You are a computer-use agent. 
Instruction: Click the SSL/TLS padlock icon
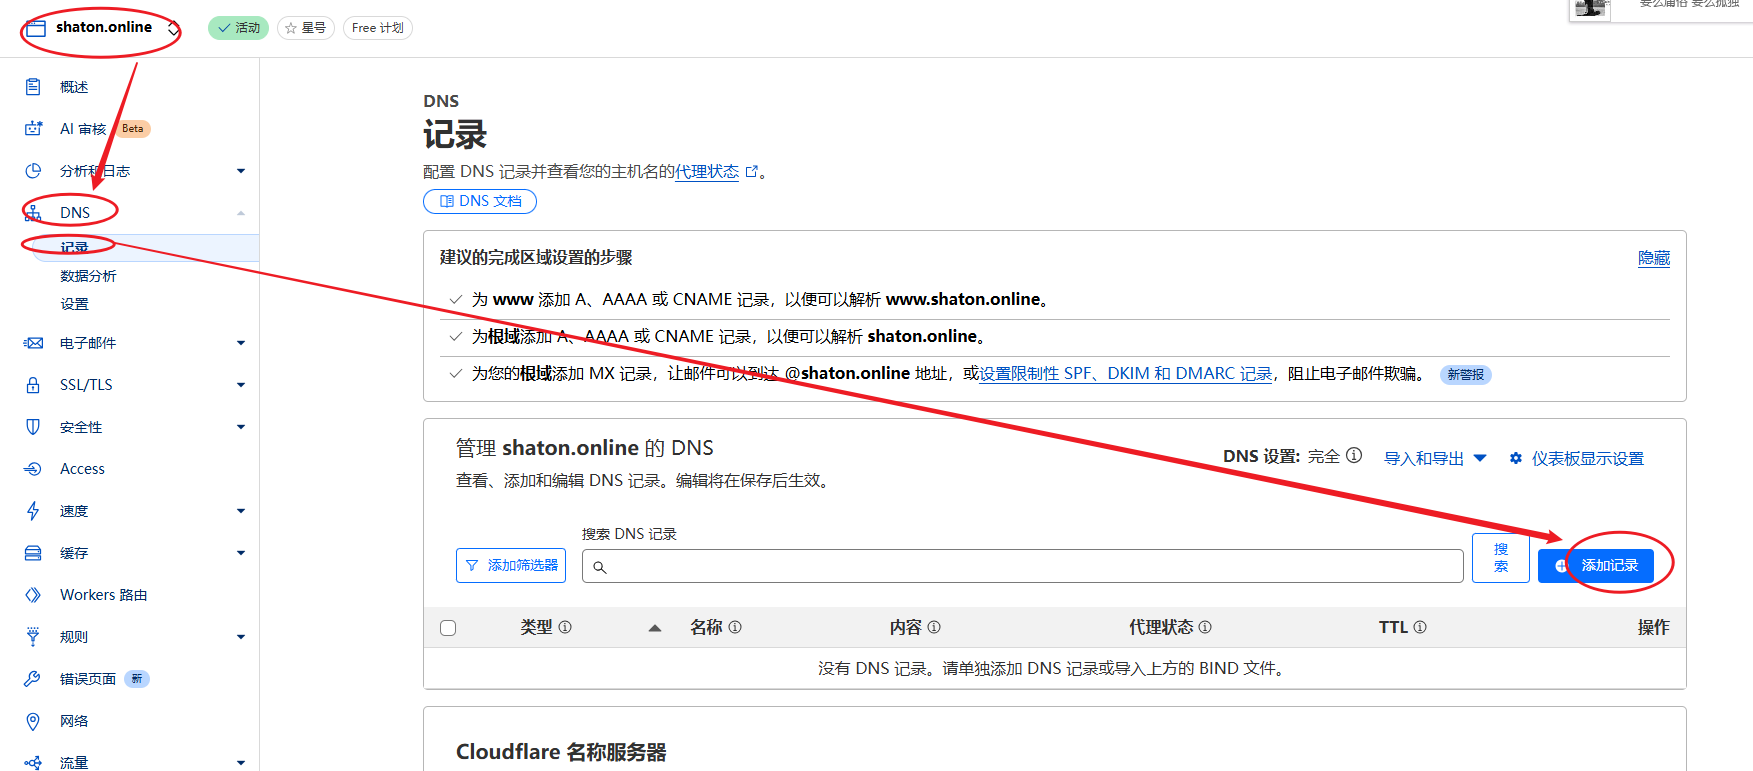(x=33, y=385)
